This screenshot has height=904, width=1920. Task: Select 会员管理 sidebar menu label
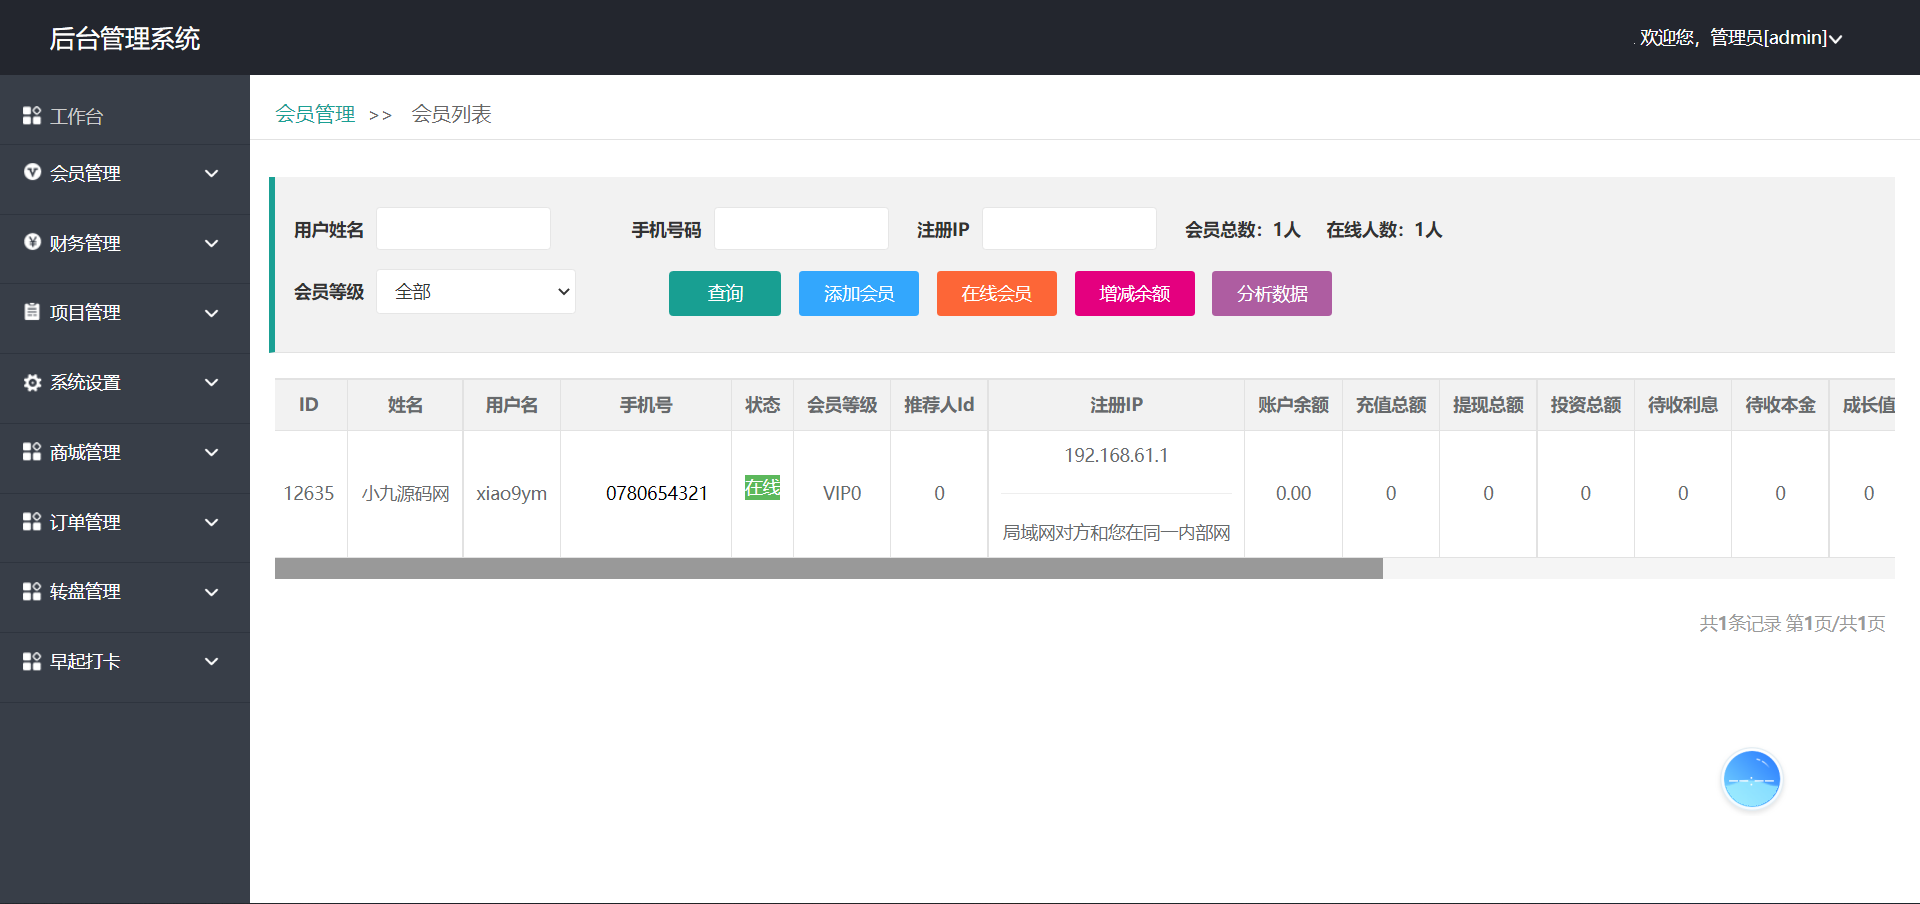coord(86,173)
